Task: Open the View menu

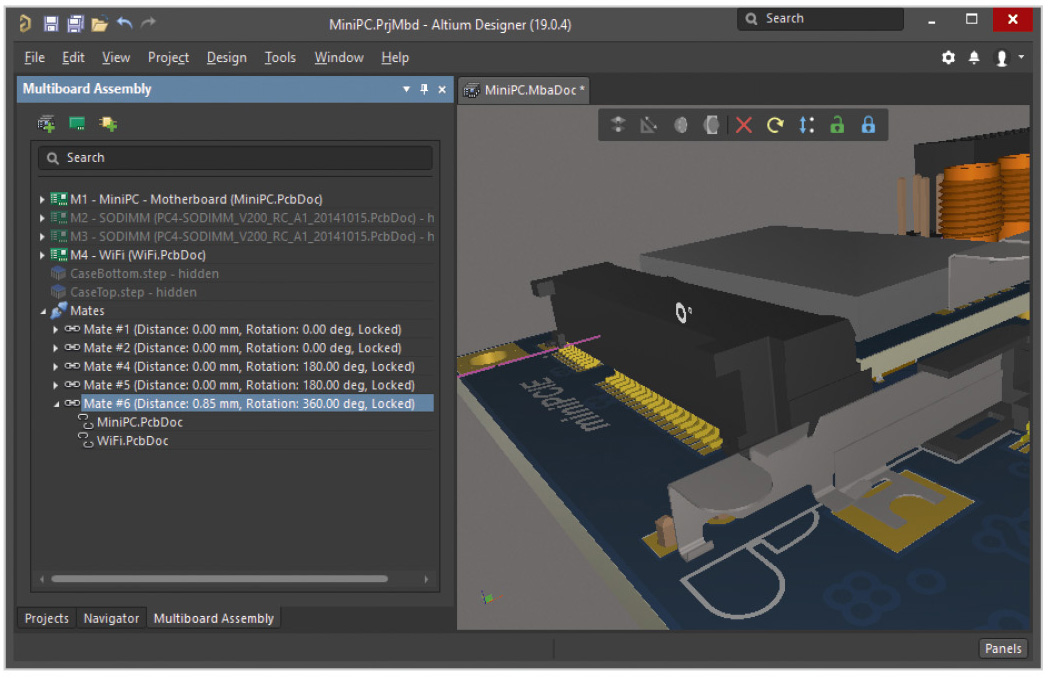Action: [116, 58]
